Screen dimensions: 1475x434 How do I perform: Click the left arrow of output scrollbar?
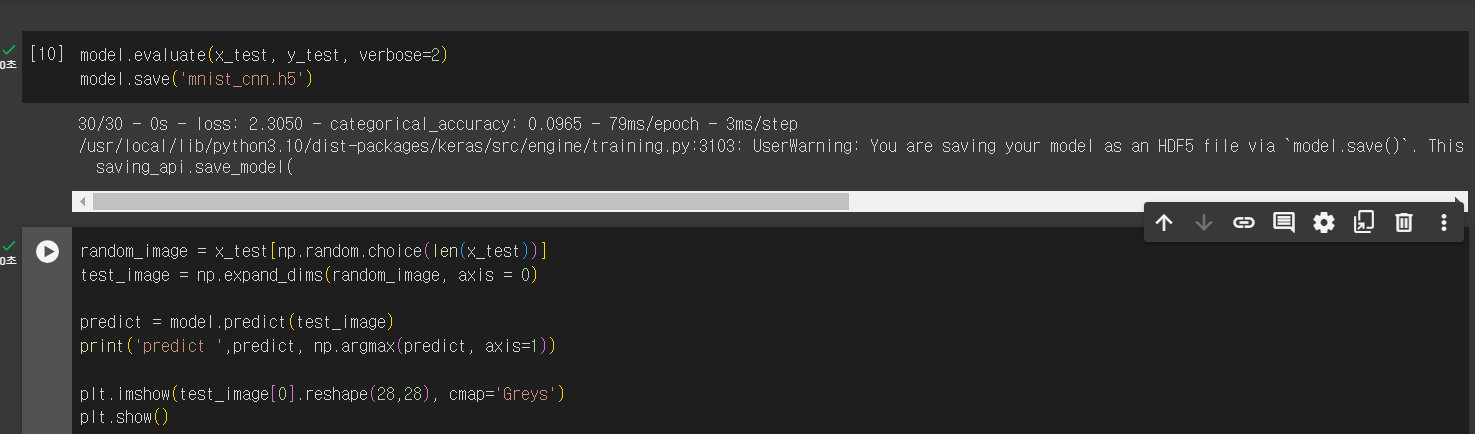pyautogui.click(x=83, y=202)
